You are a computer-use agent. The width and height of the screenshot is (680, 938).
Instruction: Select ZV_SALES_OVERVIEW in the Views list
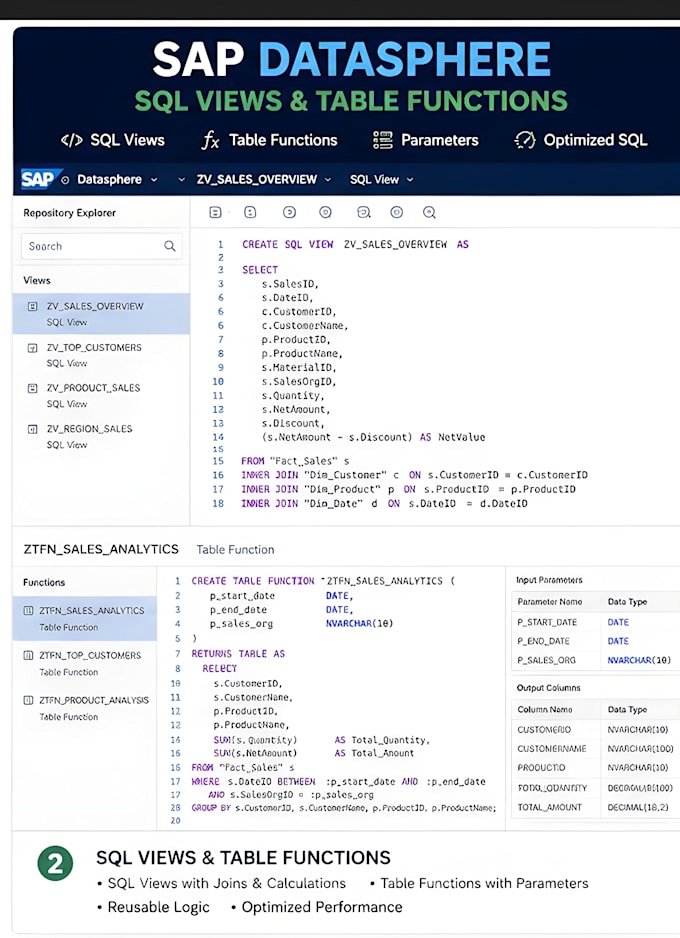(x=101, y=313)
